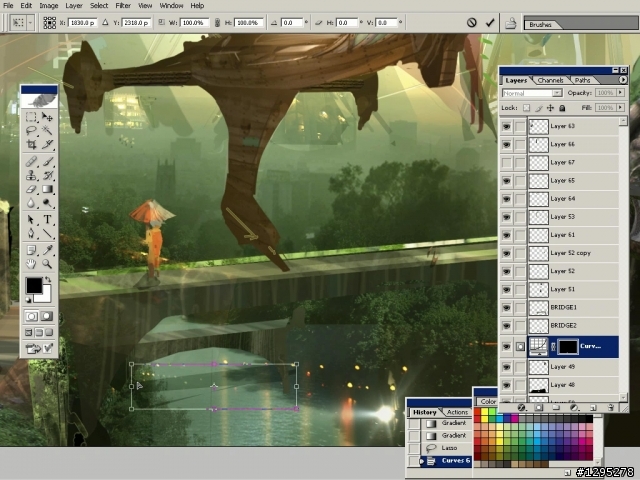This screenshot has width=640, height=480.
Task: Select the Pen tool
Action: coord(31,233)
